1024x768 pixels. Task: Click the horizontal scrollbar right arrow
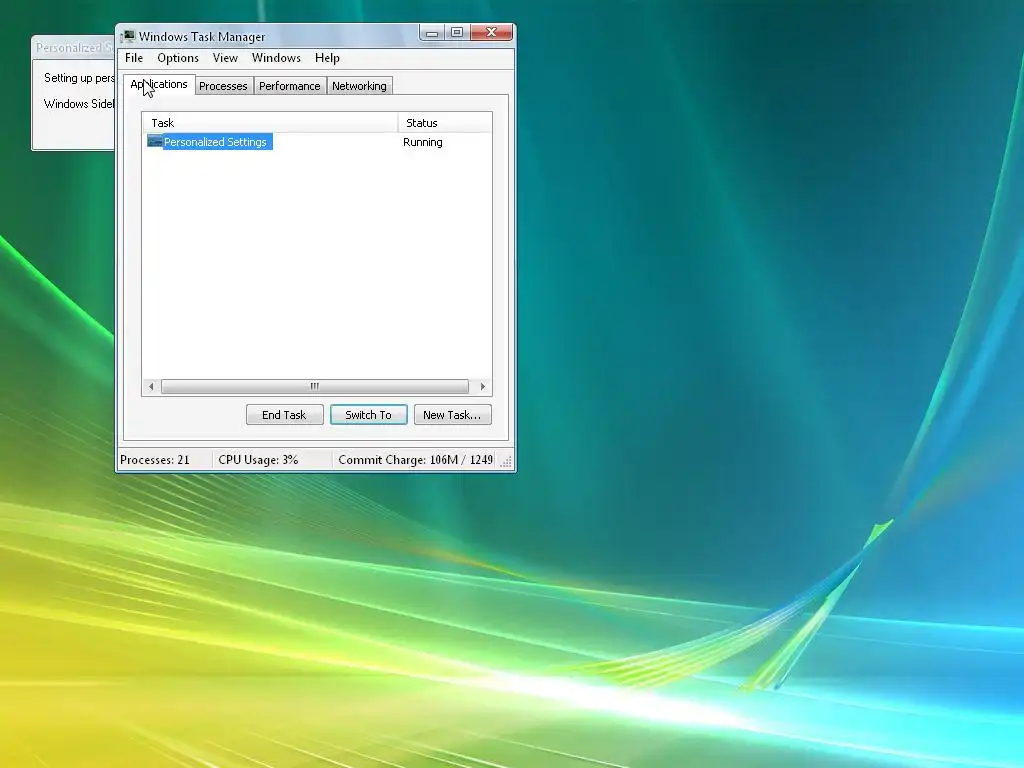(x=483, y=387)
